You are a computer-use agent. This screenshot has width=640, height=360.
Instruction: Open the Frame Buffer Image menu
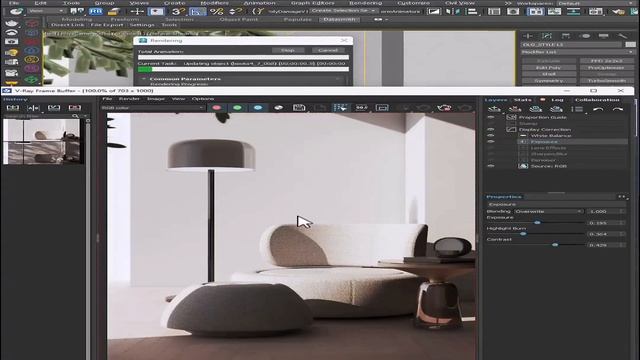pos(156,99)
